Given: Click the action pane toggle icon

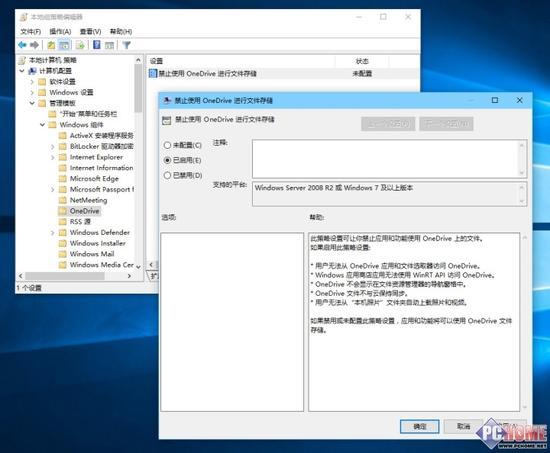Looking at the screenshot, I should (109, 45).
